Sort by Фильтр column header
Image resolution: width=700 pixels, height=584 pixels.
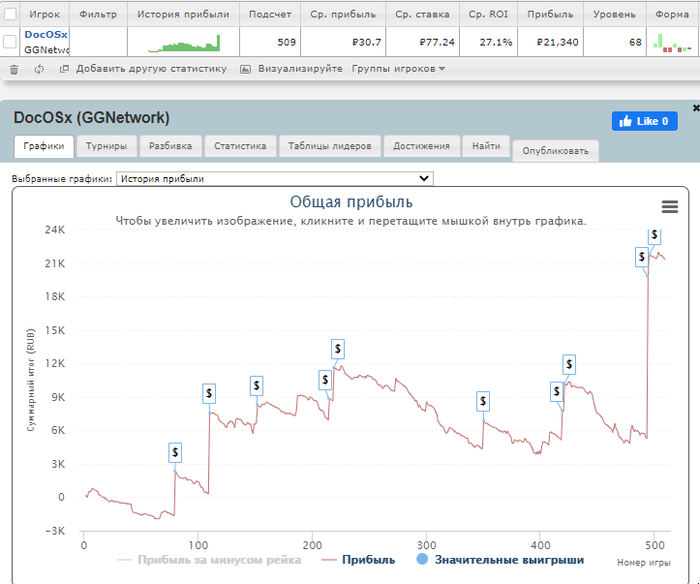pos(98,14)
